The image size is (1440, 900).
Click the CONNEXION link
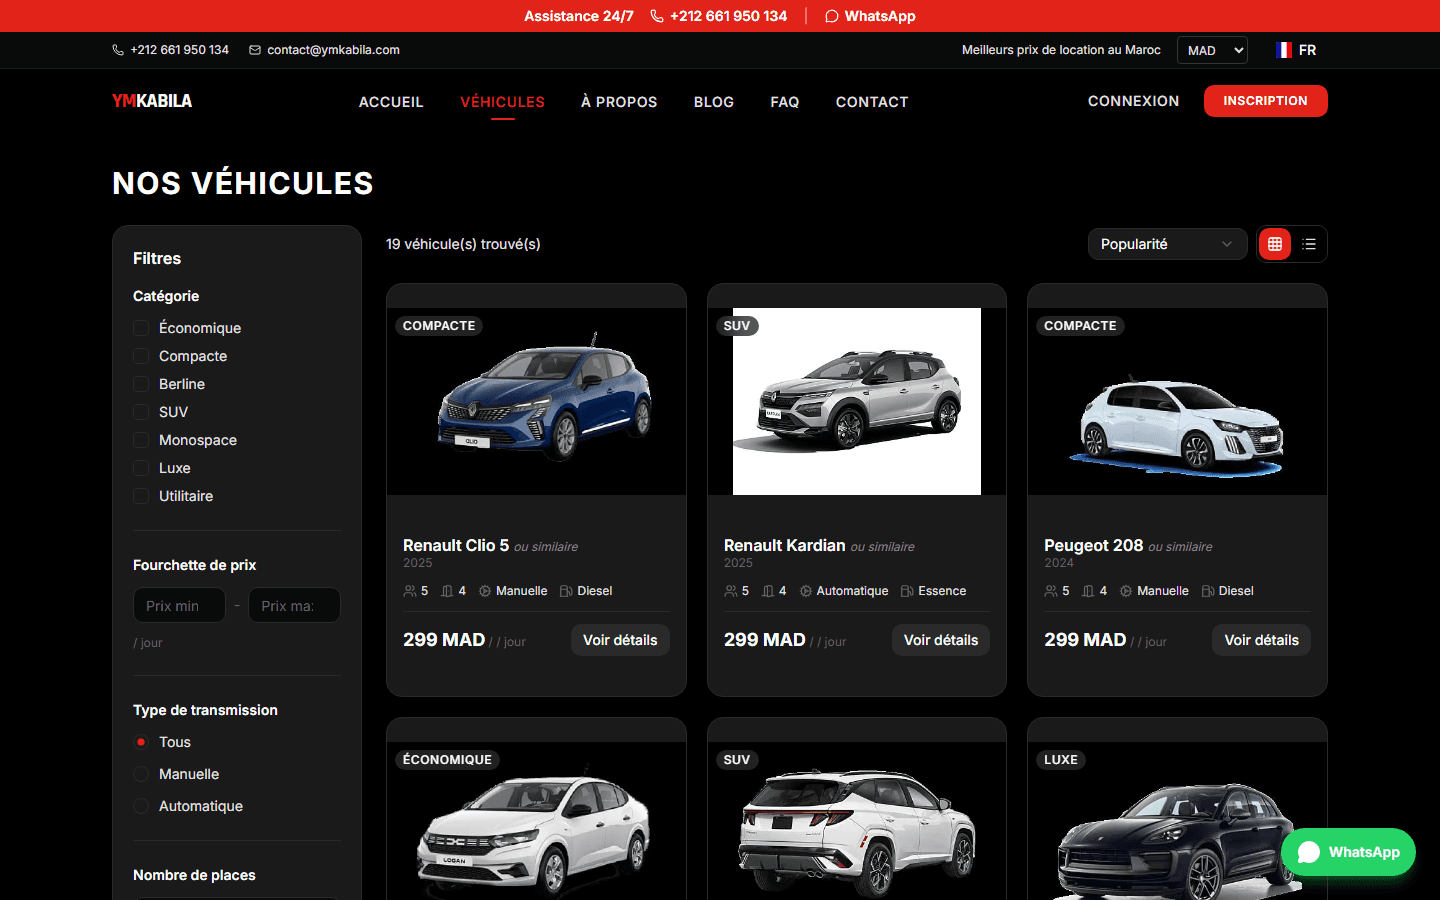(1133, 101)
